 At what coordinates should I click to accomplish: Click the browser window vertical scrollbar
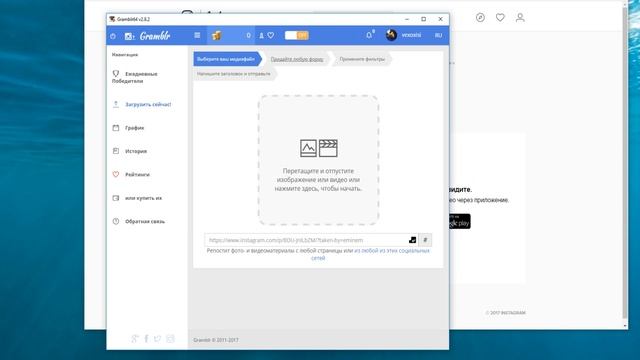(x=625, y=163)
